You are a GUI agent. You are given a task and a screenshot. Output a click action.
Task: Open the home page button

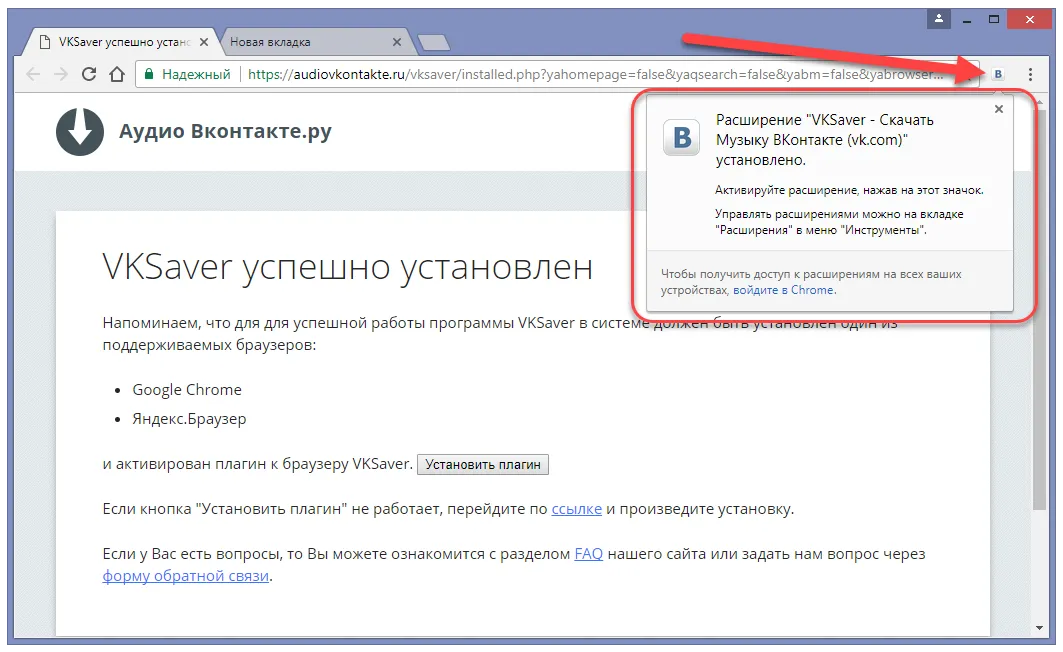(117, 74)
